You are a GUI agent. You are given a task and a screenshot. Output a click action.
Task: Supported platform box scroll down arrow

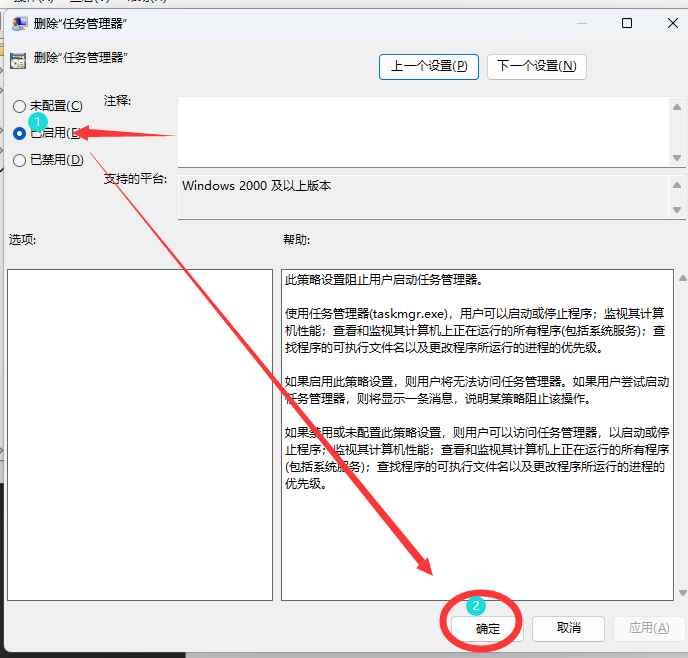click(677, 210)
